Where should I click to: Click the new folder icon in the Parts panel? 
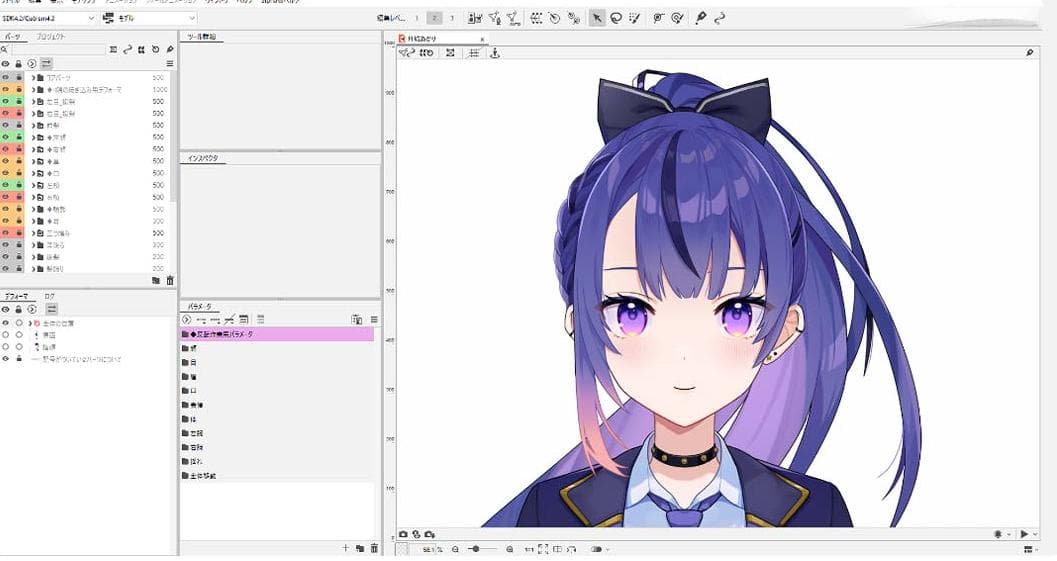click(156, 280)
